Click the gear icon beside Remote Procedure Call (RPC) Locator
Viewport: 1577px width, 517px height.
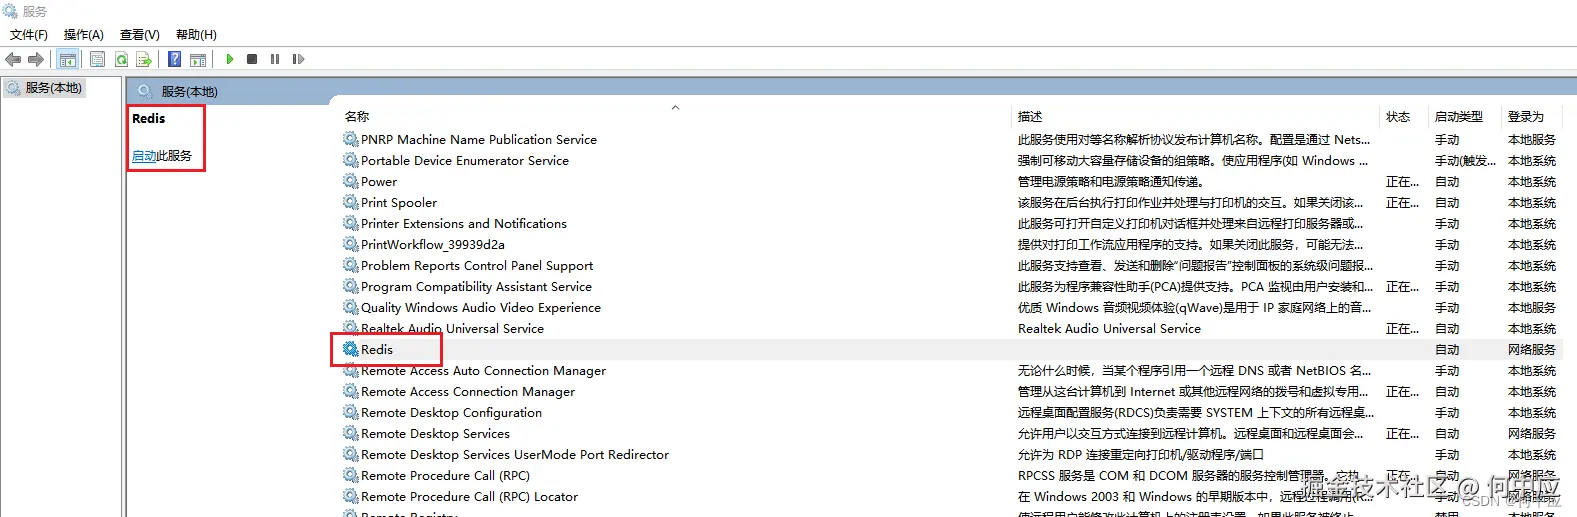tap(350, 496)
